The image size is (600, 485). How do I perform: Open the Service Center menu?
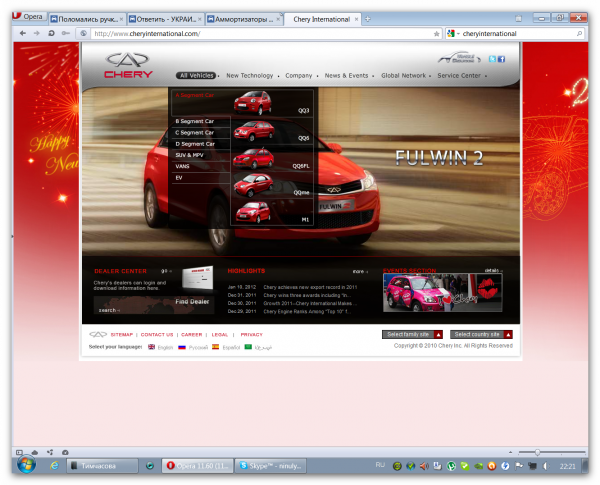(x=459, y=75)
